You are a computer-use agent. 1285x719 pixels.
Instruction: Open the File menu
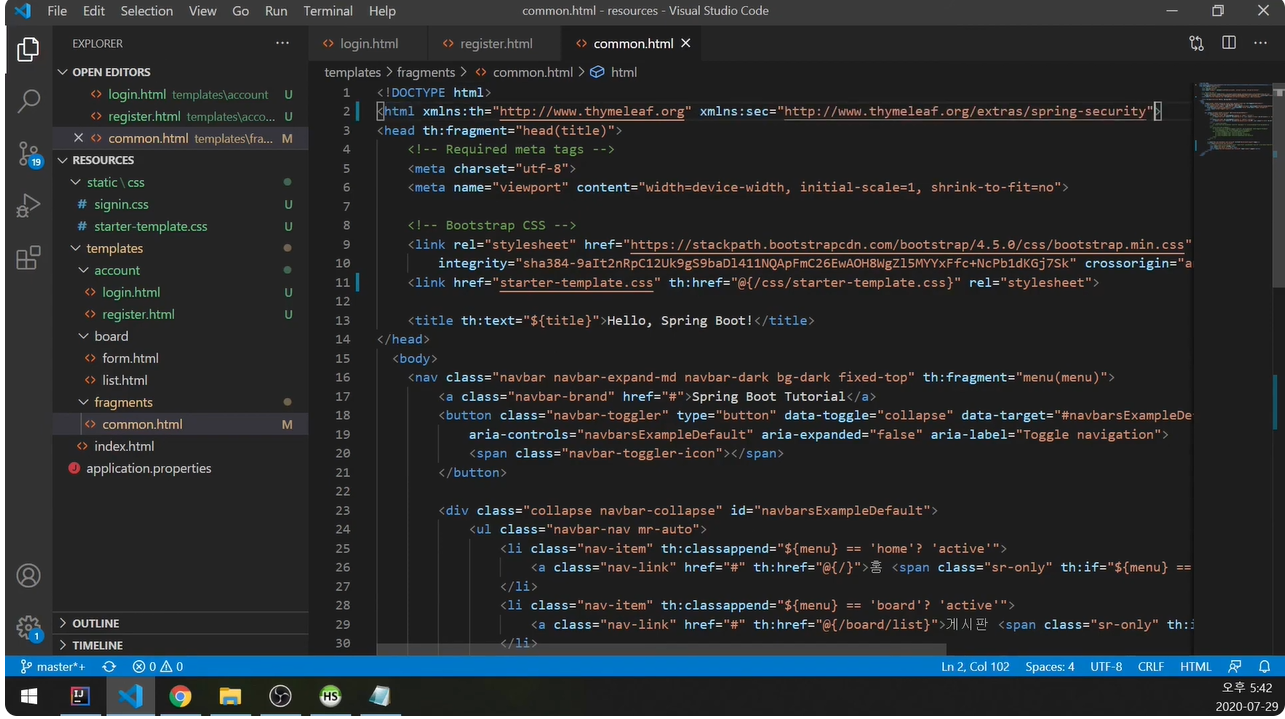(x=57, y=11)
